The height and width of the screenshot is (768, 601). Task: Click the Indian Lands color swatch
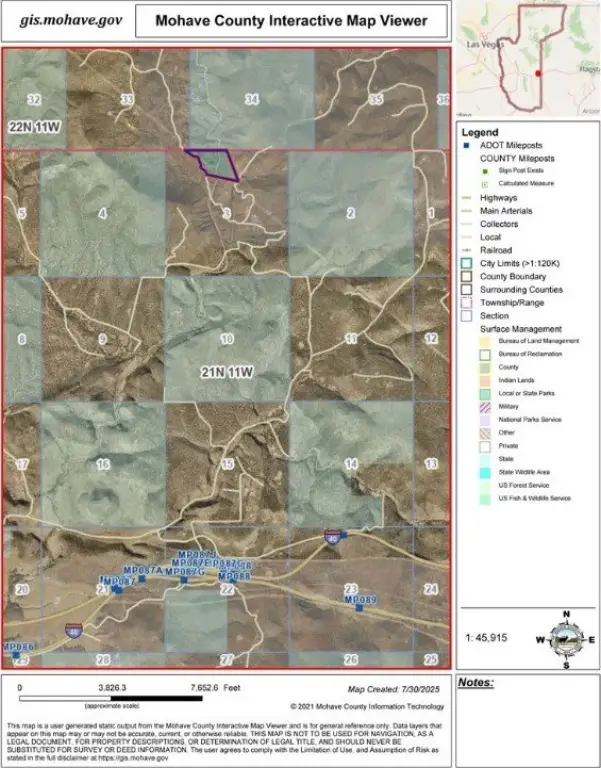pyautogui.click(x=466, y=380)
